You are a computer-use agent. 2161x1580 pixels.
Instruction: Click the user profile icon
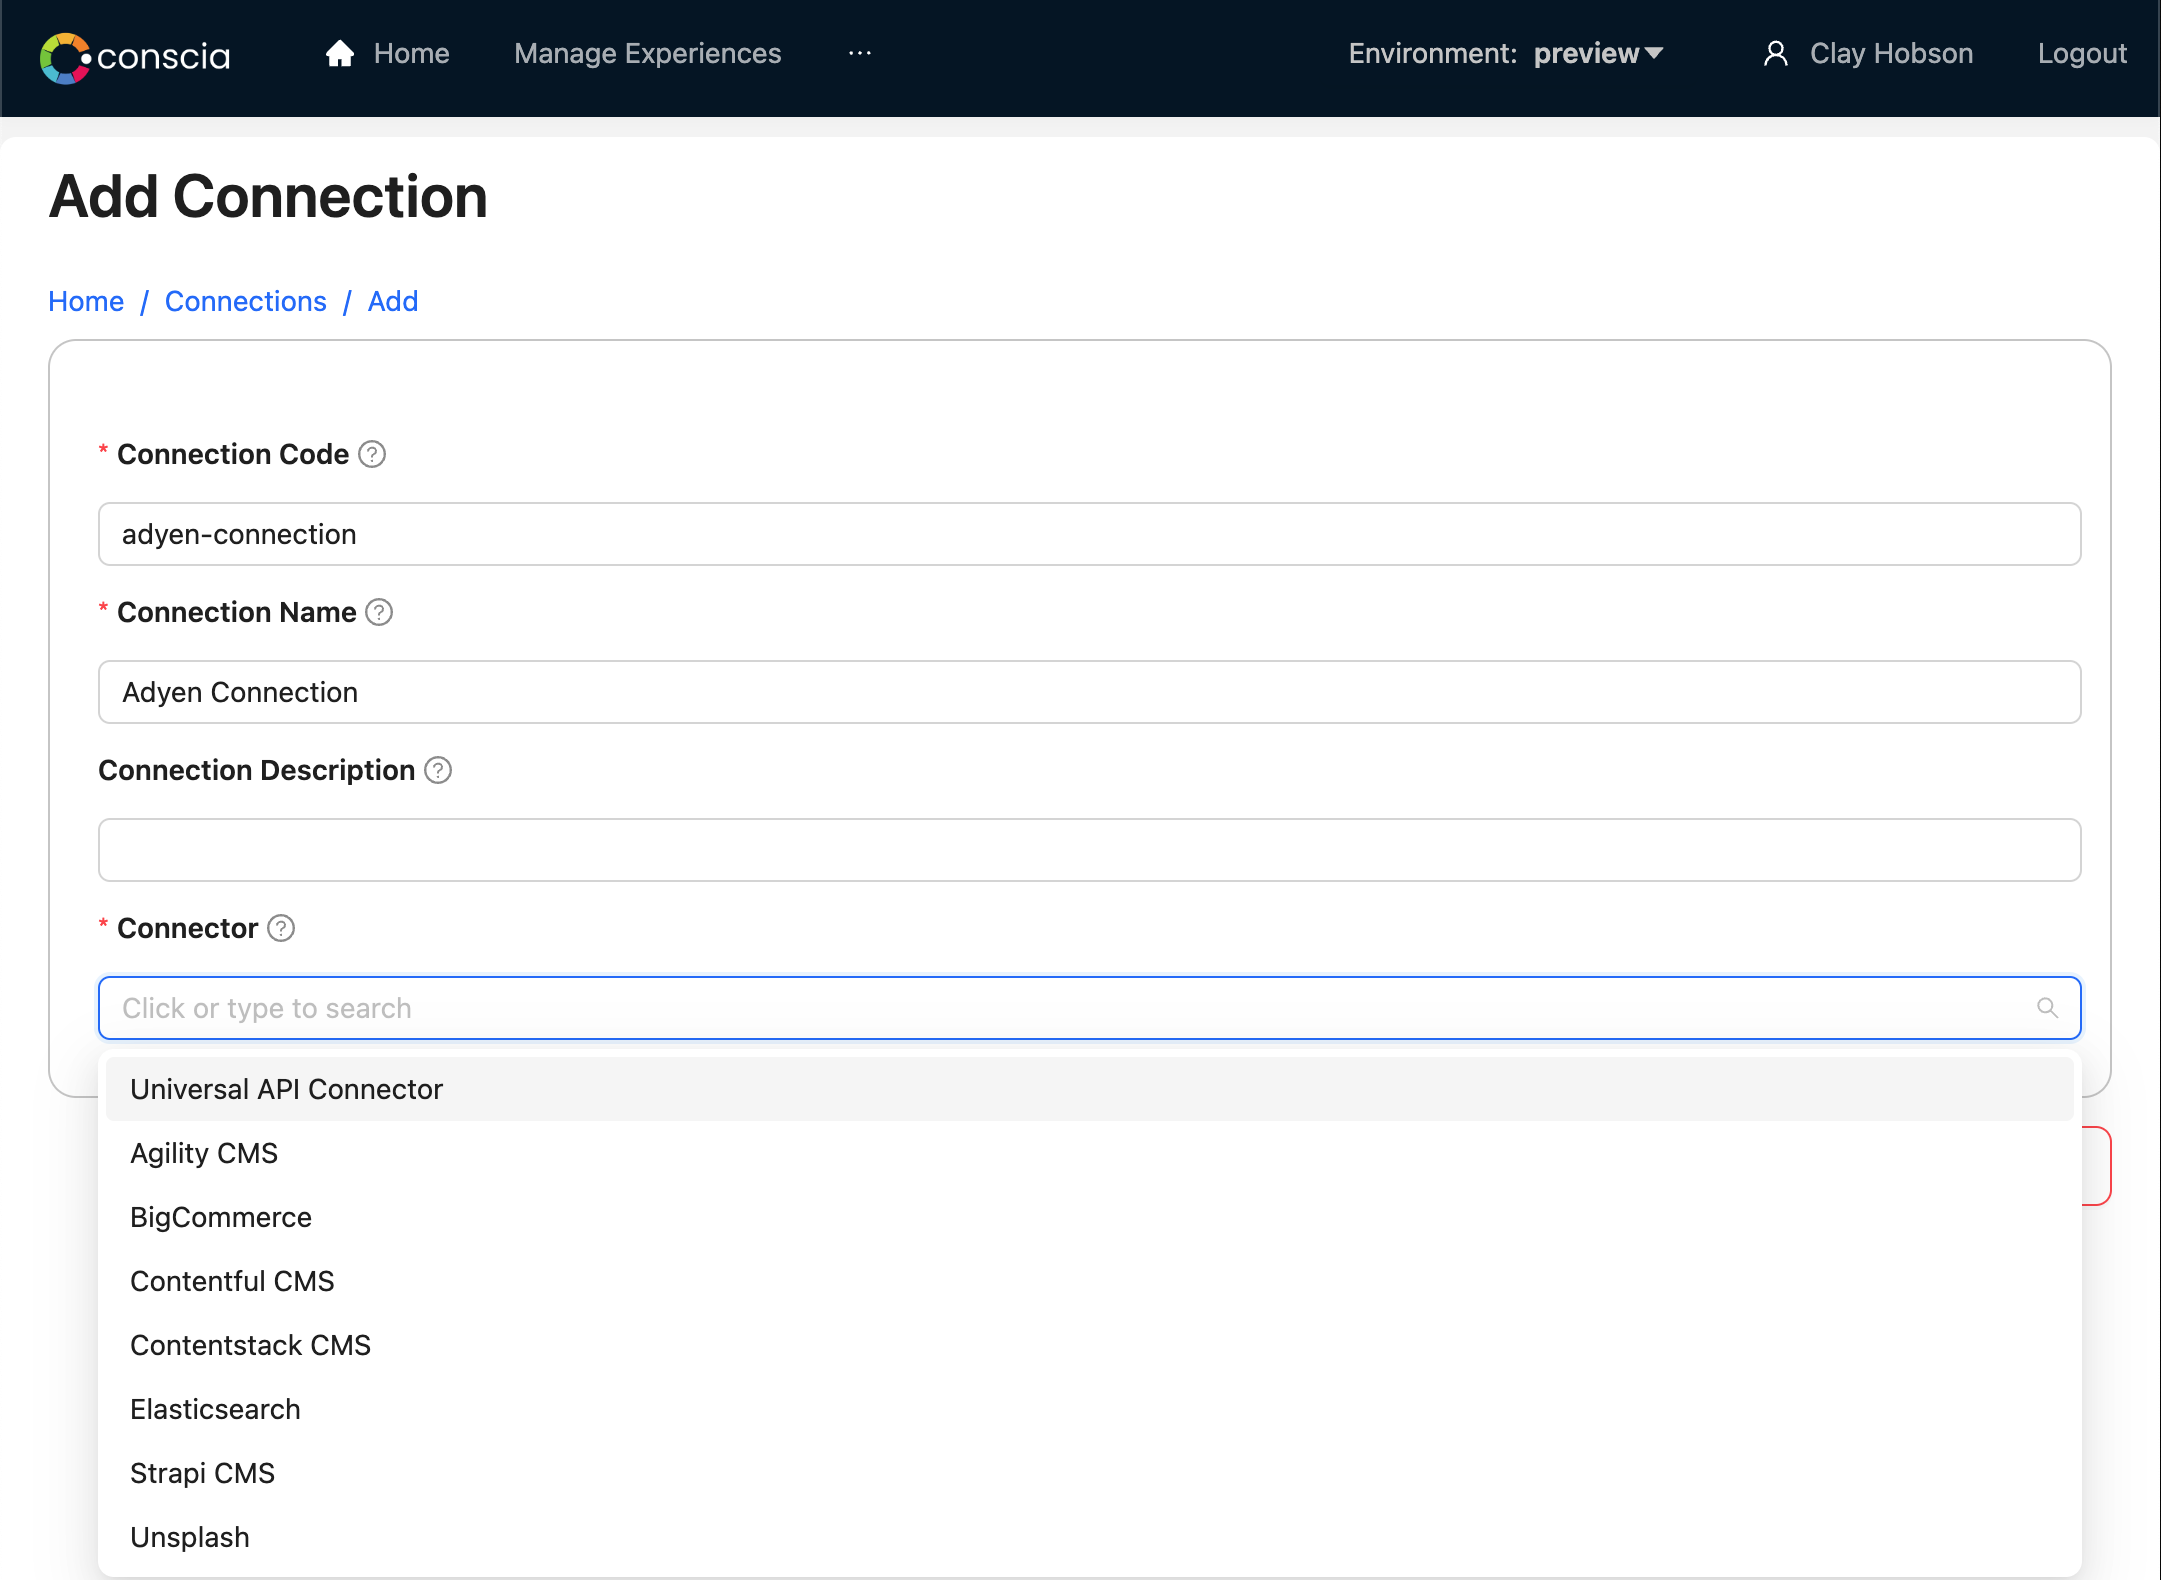(1776, 54)
